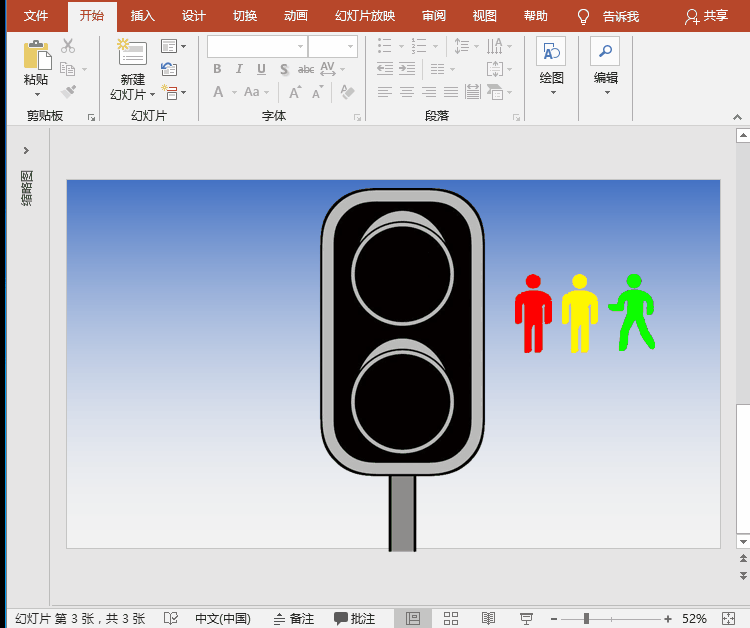This screenshot has width=750, height=628.
Task: Click the 备注 (Notes) button
Action: click(294, 618)
